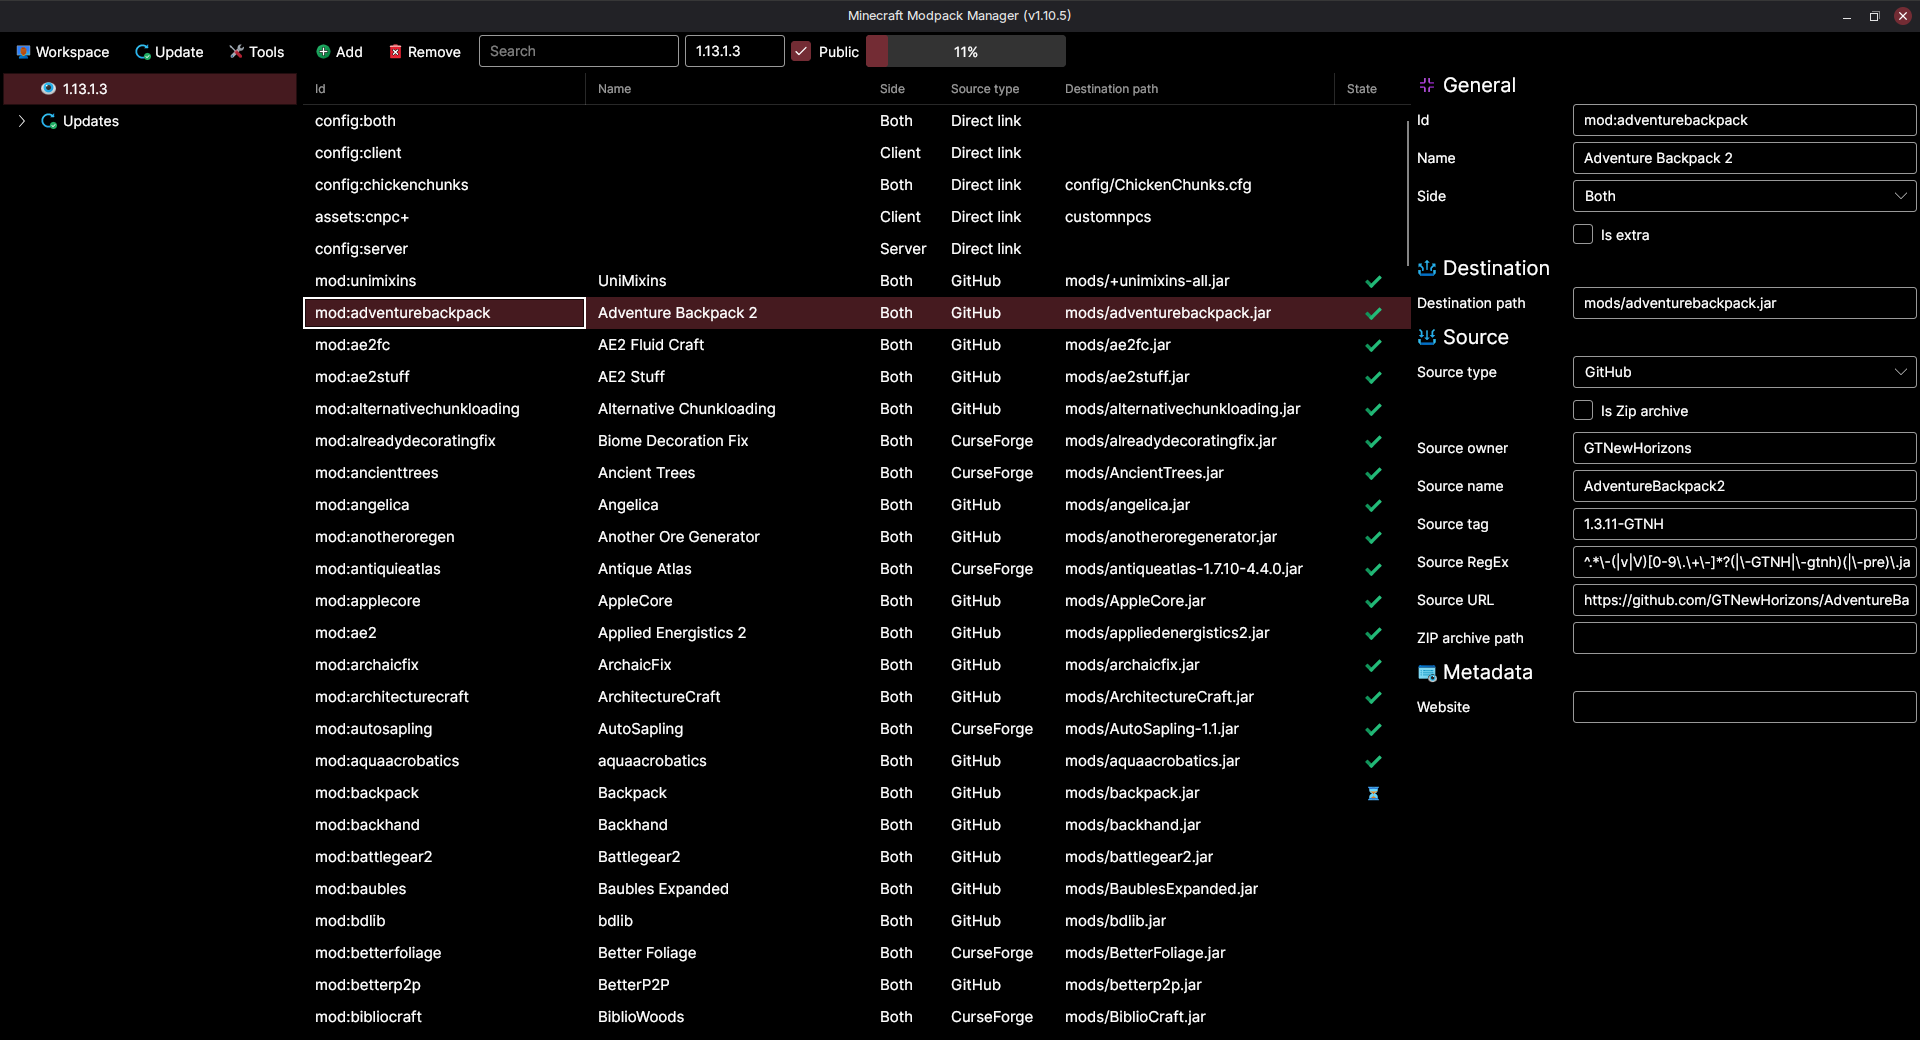
Task: Open the Side dropdown
Action: pyautogui.click(x=1744, y=196)
